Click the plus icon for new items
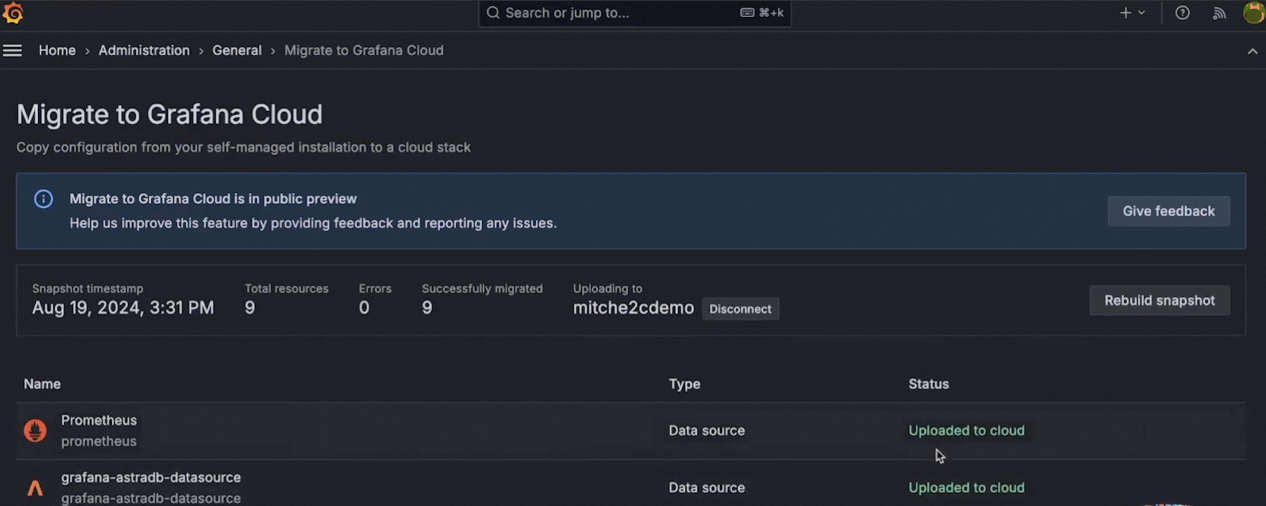Screen dimensions: 1266x506 [1126, 13]
